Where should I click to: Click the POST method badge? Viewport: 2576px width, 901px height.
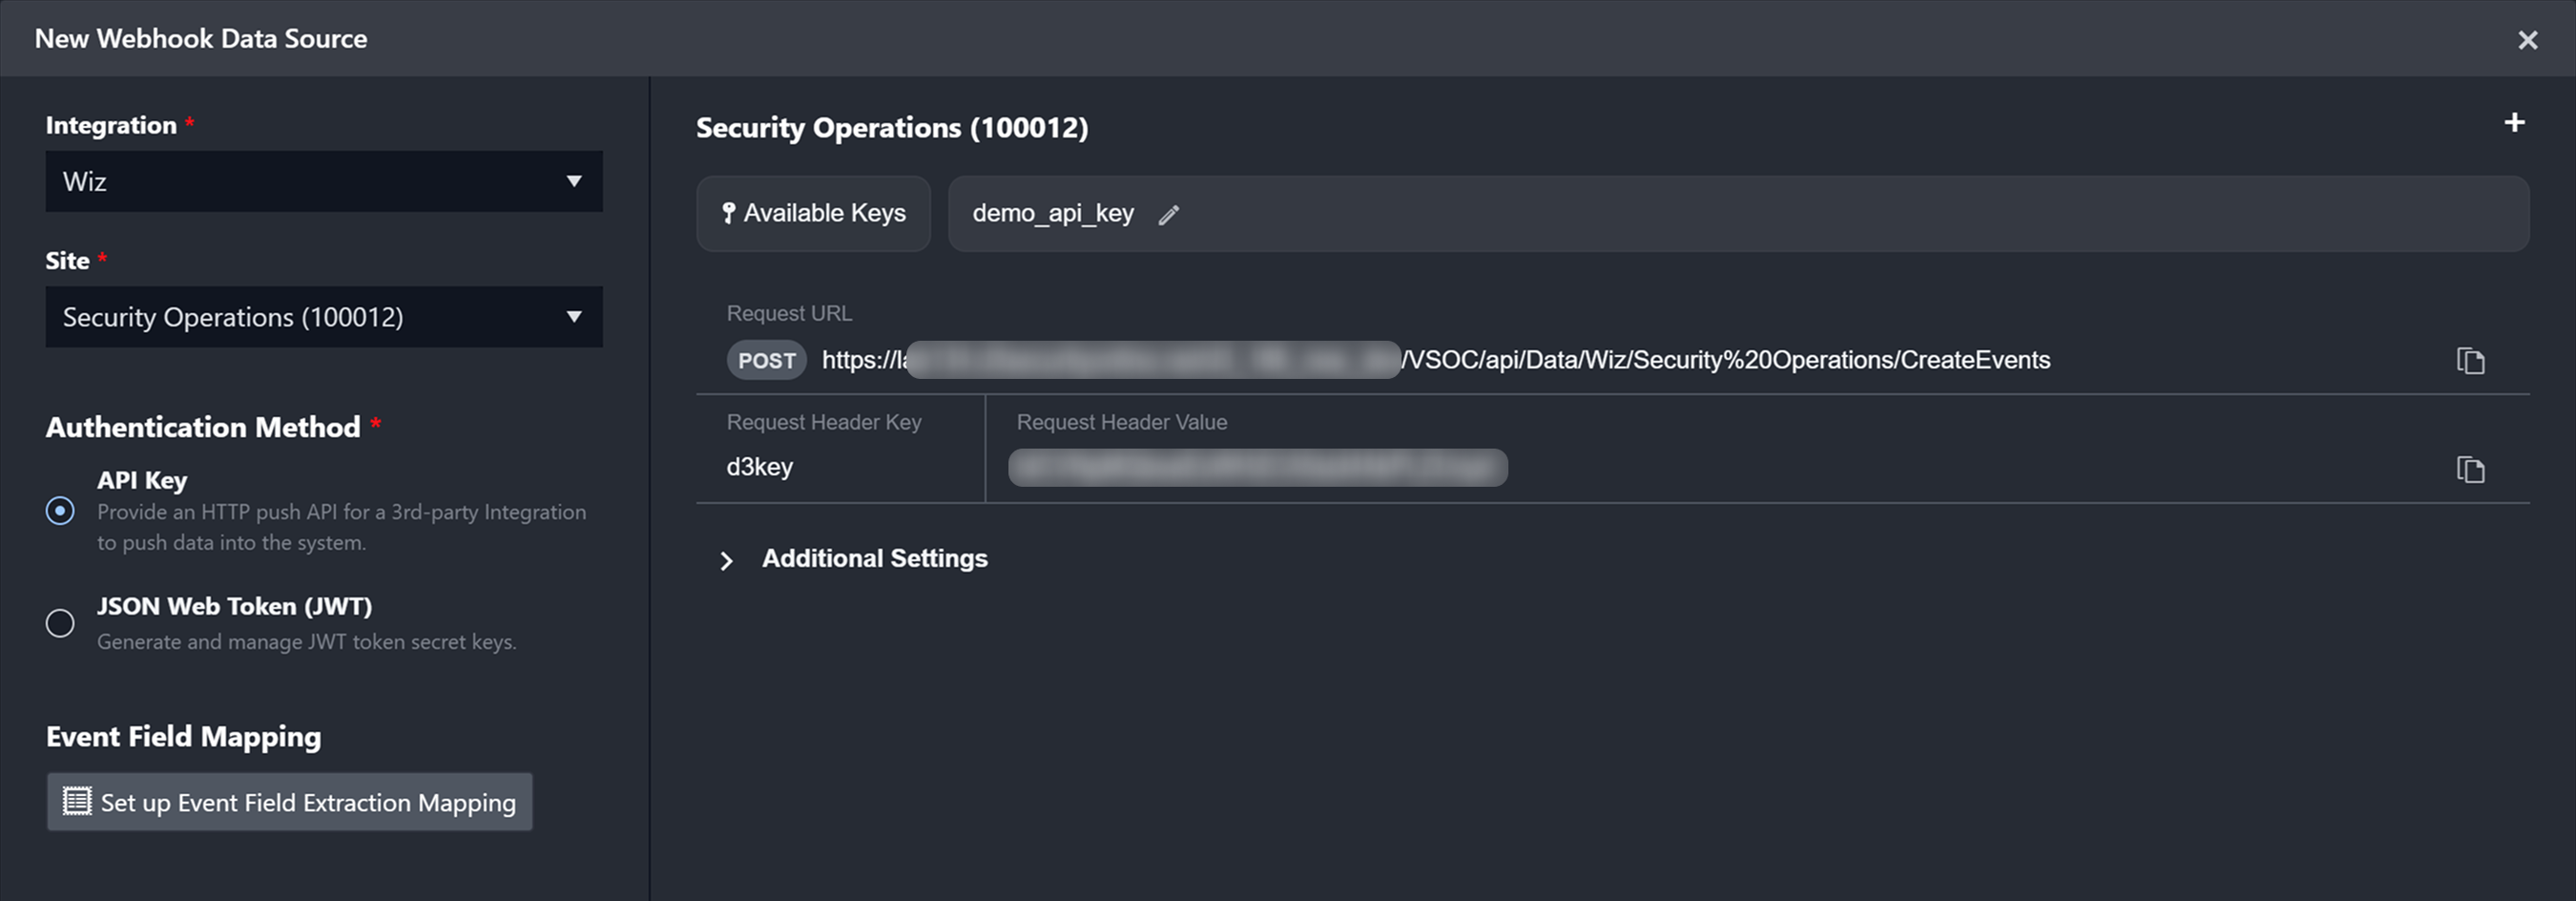(x=766, y=360)
